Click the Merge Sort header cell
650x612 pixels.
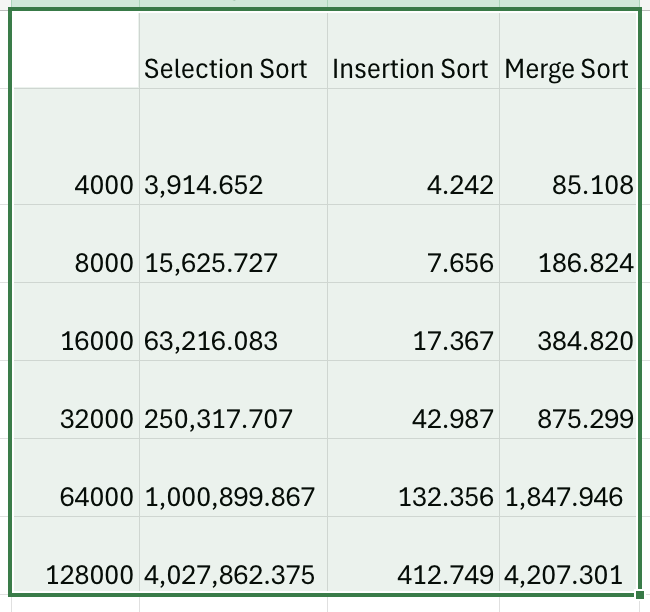(x=566, y=69)
